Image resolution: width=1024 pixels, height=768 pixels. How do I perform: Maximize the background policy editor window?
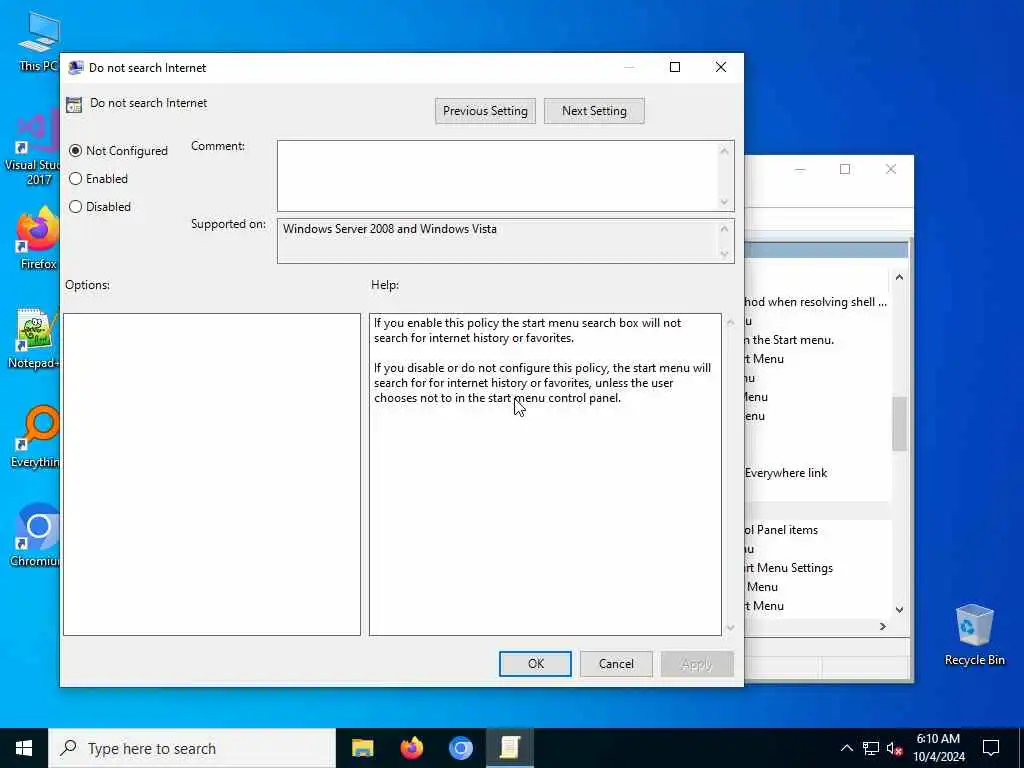(x=845, y=170)
